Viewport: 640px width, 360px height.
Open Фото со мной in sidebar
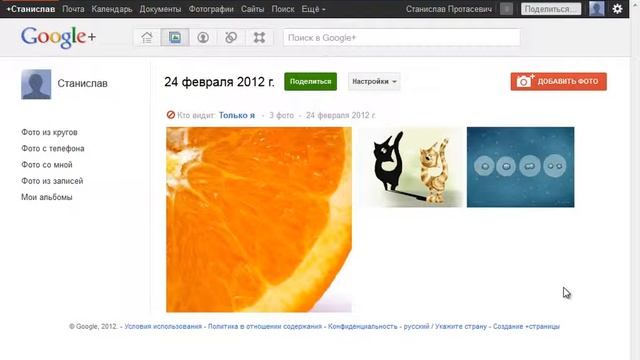pyautogui.click(x=47, y=164)
